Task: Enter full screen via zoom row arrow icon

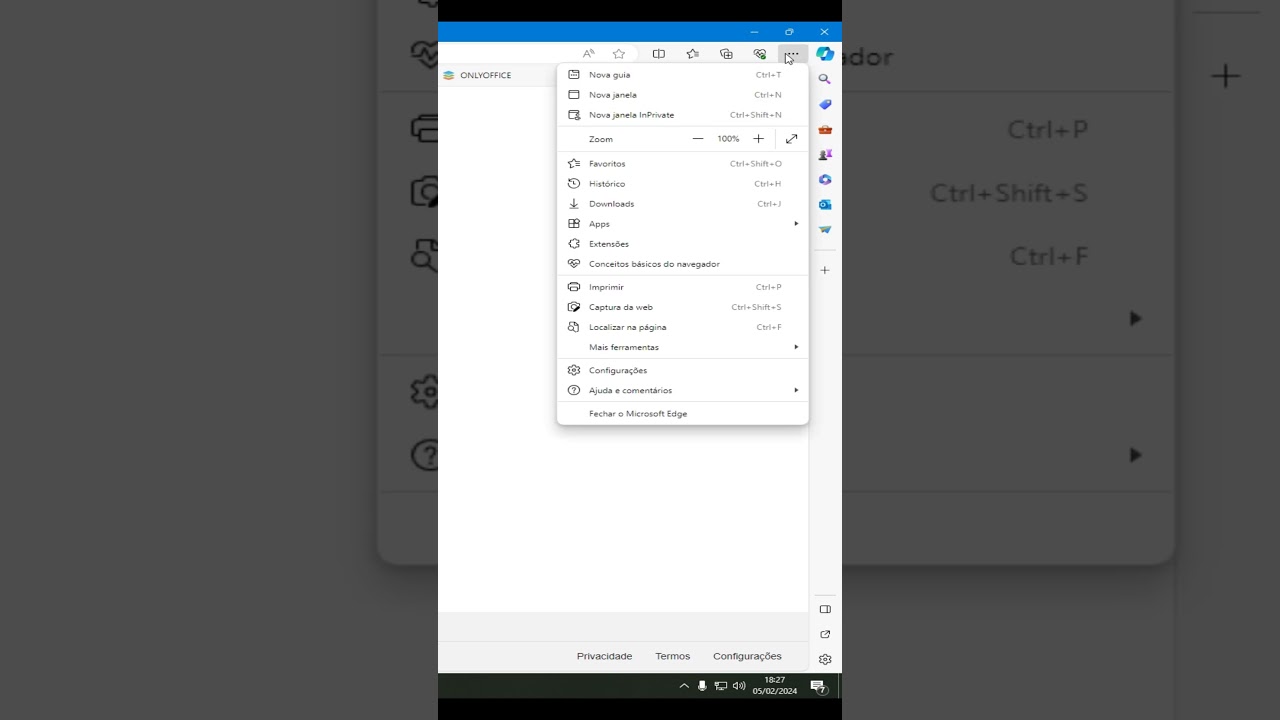Action: (x=791, y=139)
